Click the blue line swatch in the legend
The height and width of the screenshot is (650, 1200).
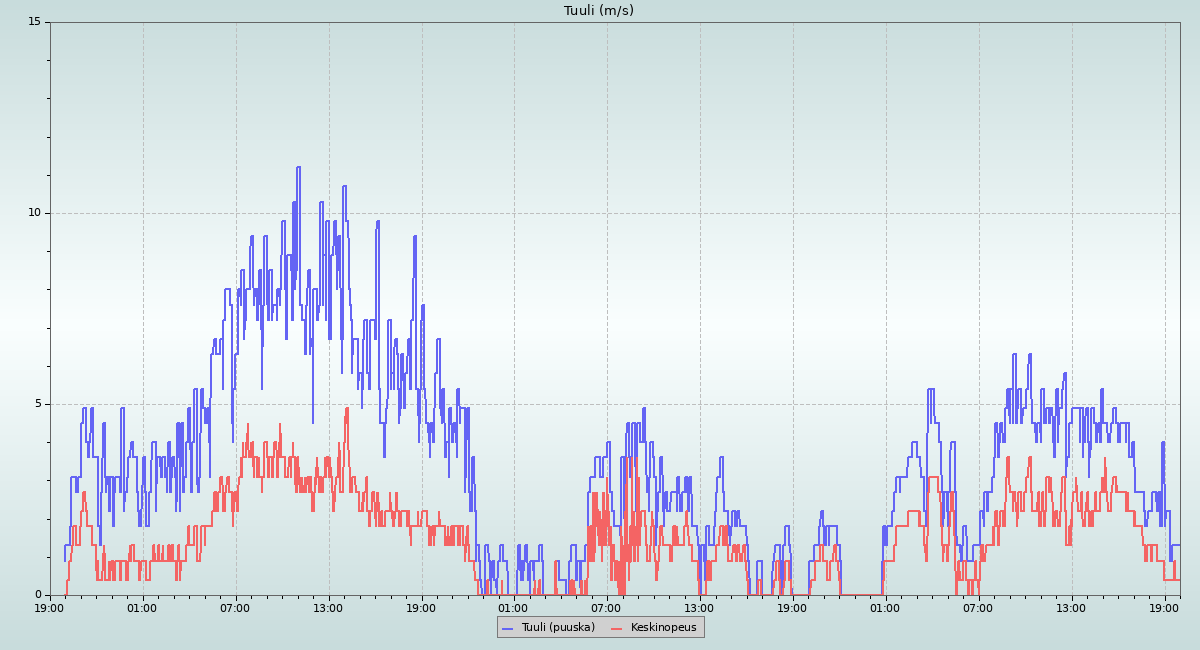[x=507, y=629]
